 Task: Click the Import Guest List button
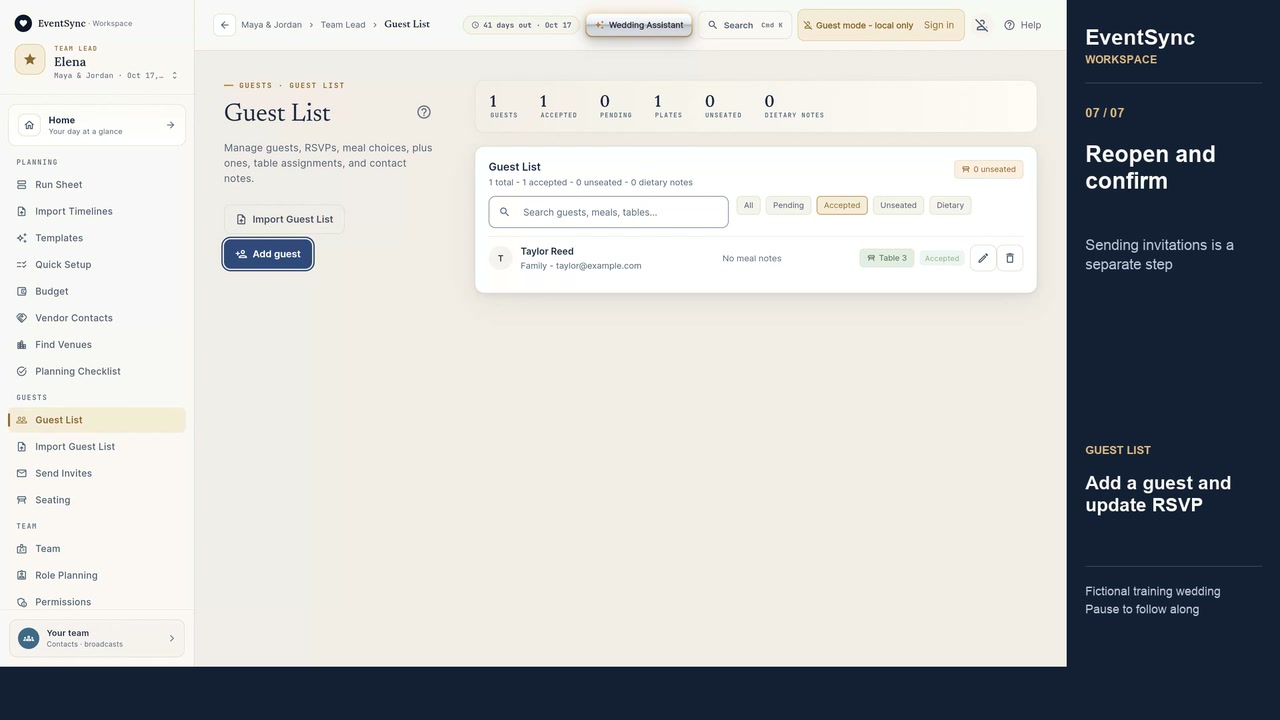click(x=284, y=219)
